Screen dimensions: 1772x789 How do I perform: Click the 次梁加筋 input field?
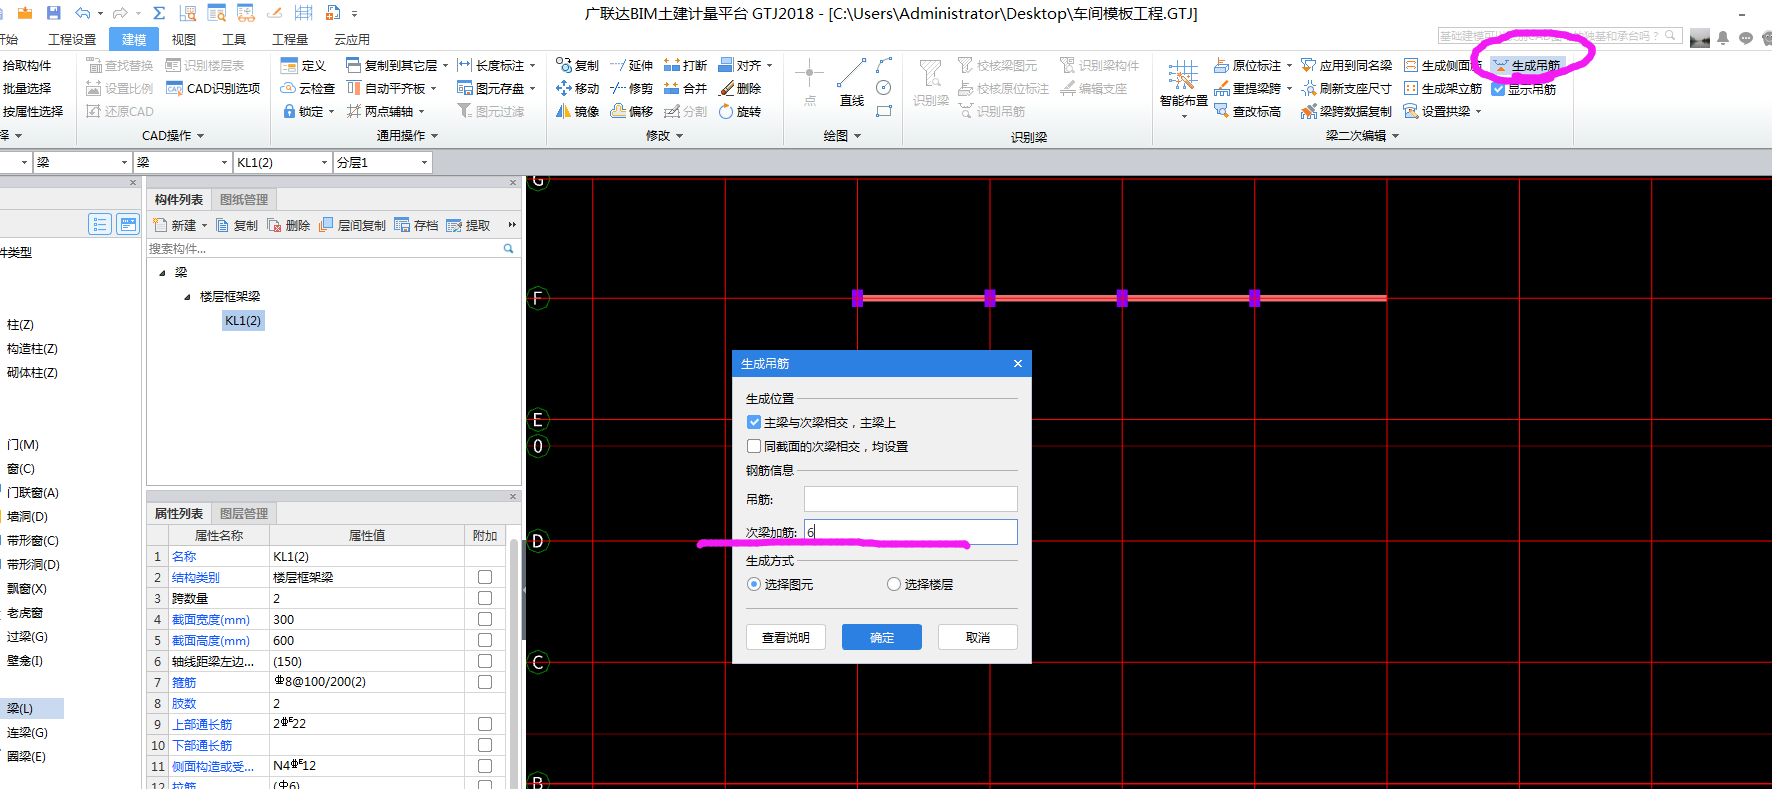911,532
